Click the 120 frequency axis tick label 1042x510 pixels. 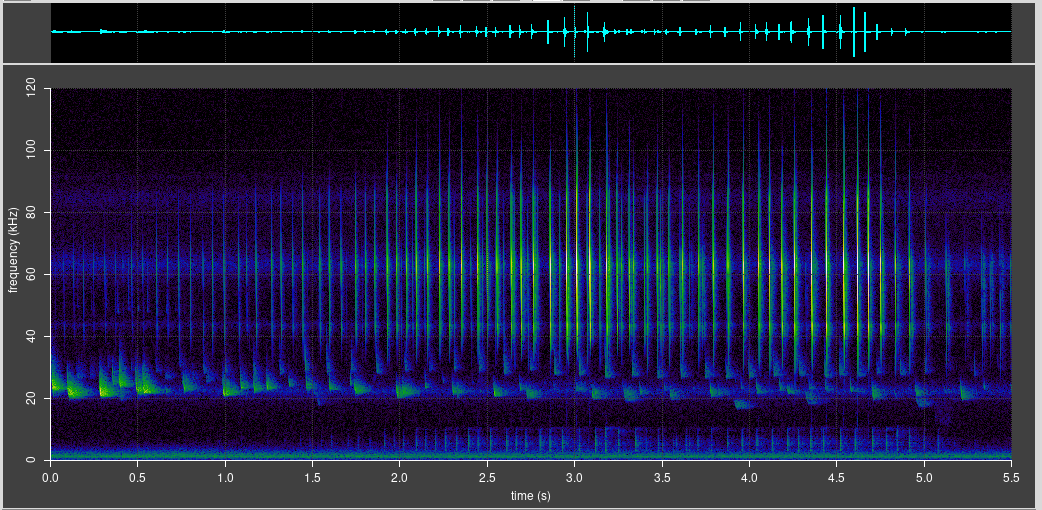33,89
